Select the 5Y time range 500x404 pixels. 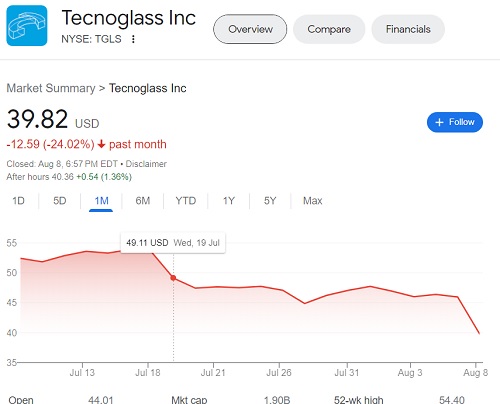click(x=270, y=201)
